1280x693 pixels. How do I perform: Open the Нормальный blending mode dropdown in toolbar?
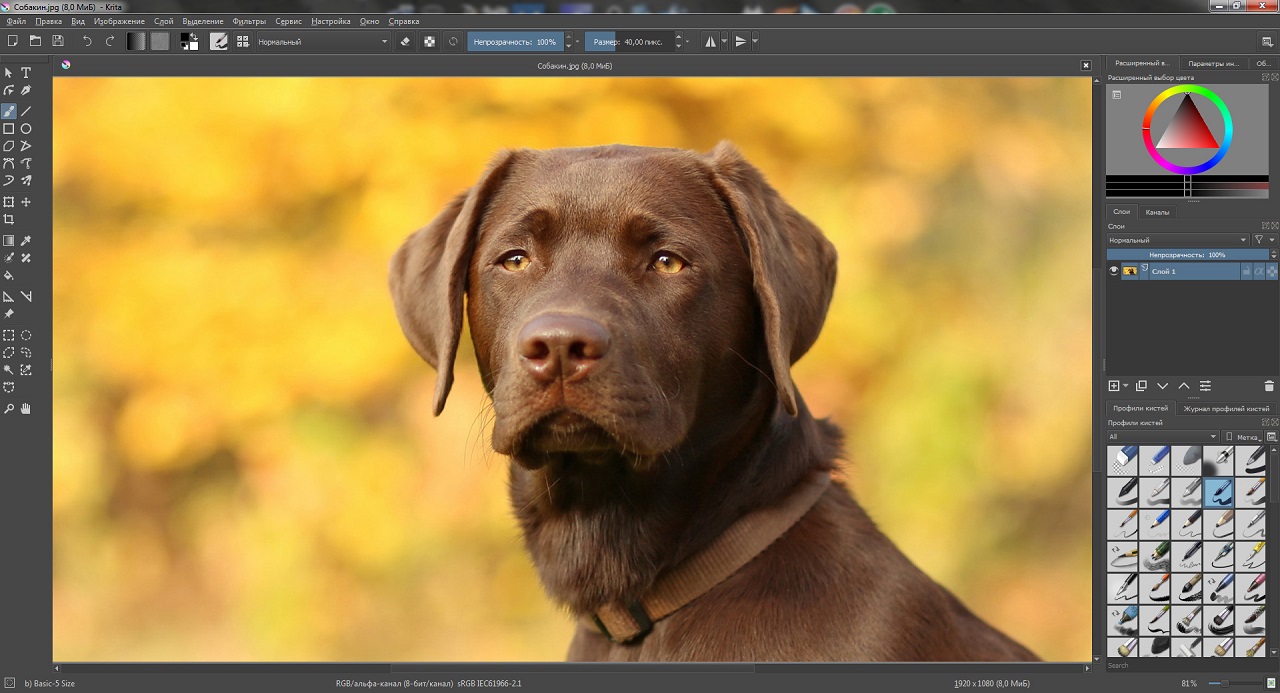(322, 41)
